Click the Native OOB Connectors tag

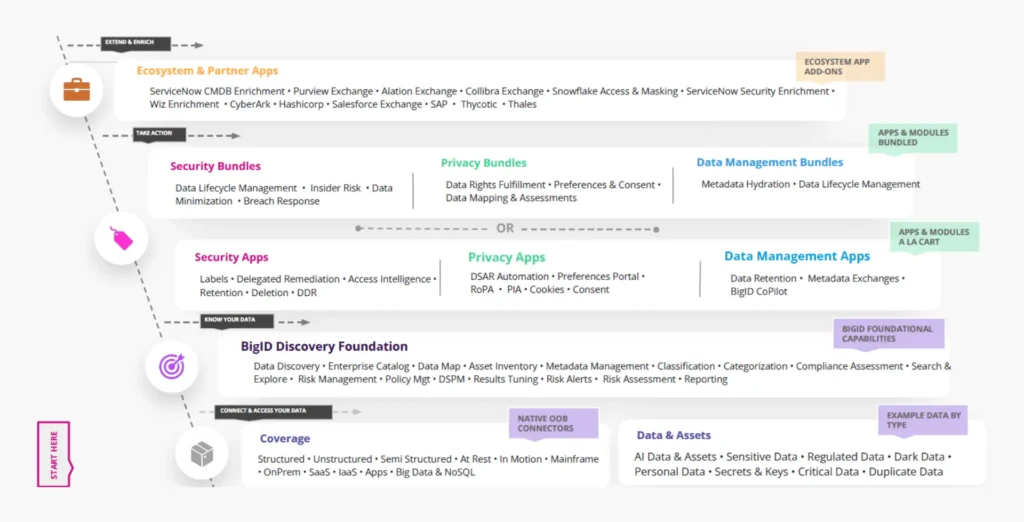553,423
